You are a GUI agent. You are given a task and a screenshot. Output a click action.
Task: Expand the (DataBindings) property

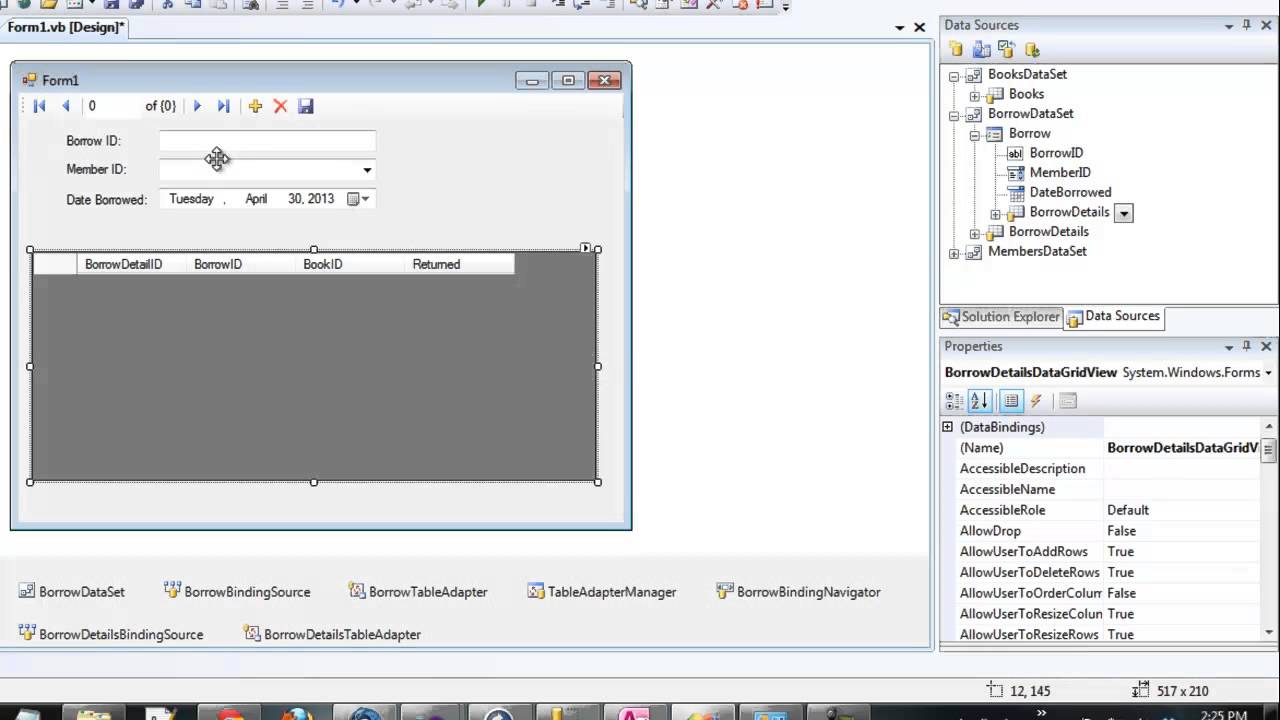[x=948, y=427]
